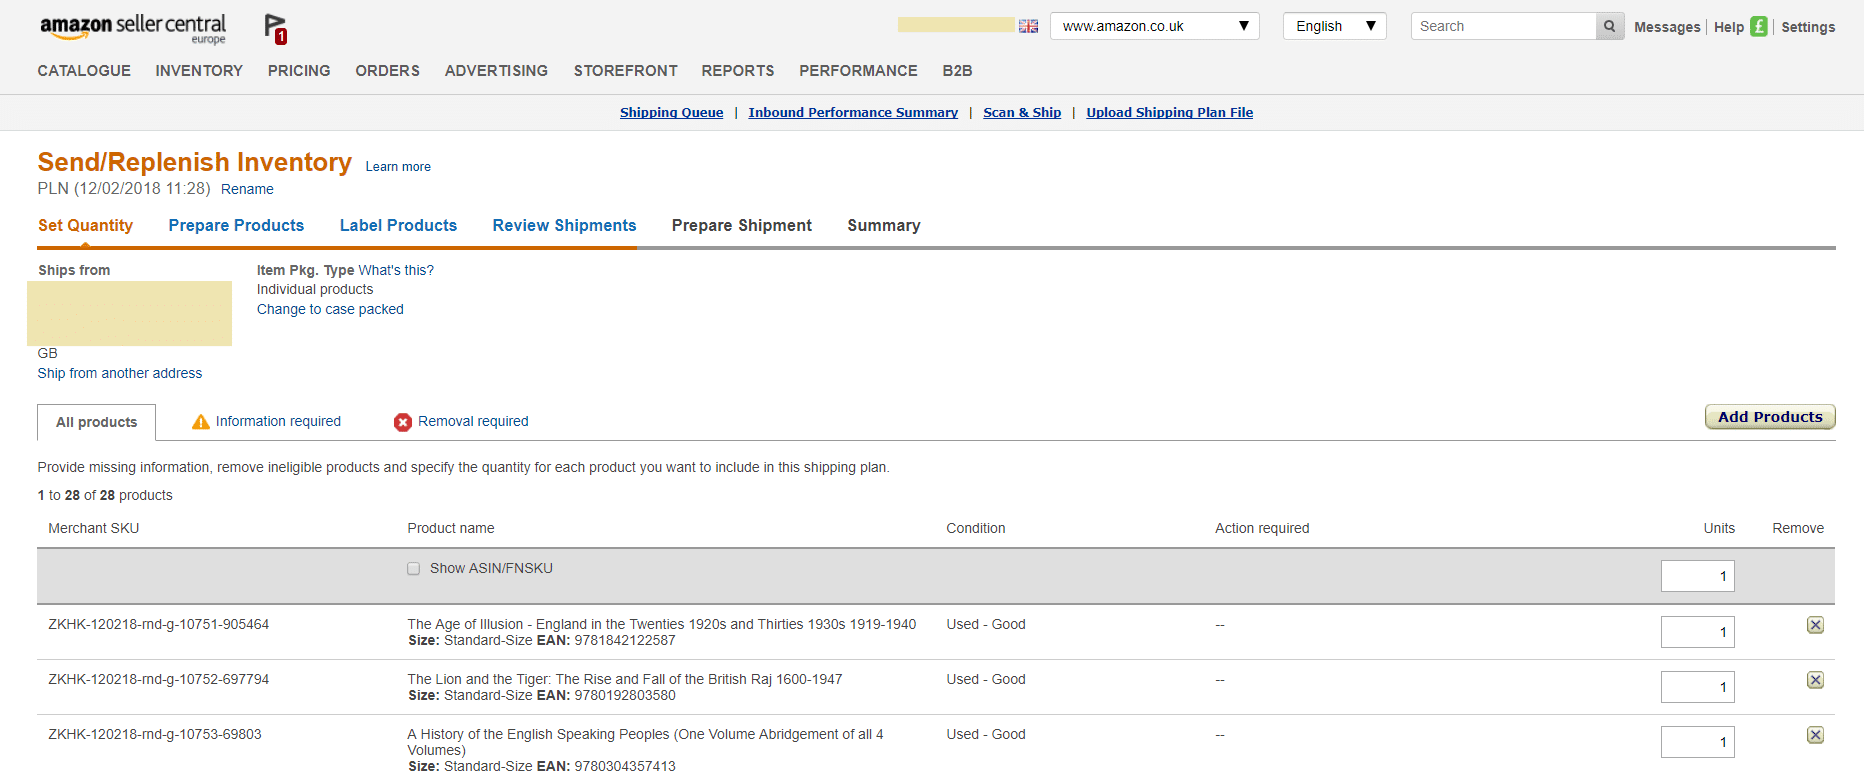Select the Review Shipments step
The height and width of the screenshot is (784, 1864).
[564, 226]
